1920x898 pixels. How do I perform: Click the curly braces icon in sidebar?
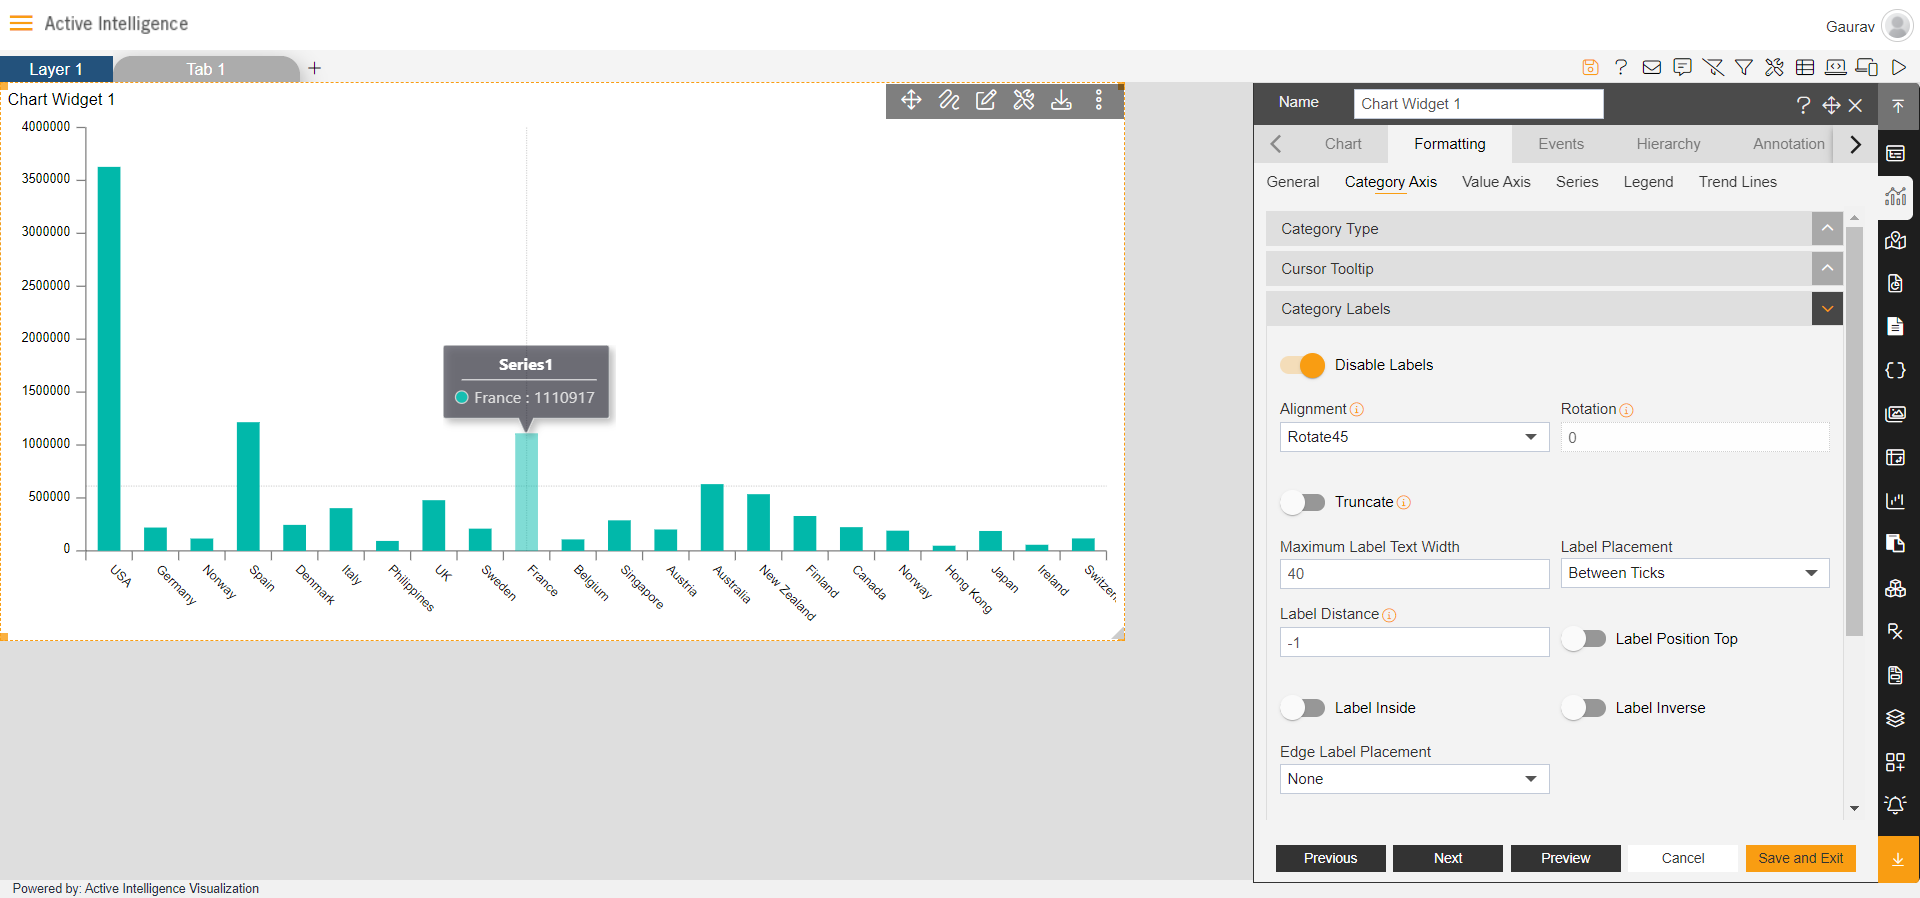tap(1896, 371)
